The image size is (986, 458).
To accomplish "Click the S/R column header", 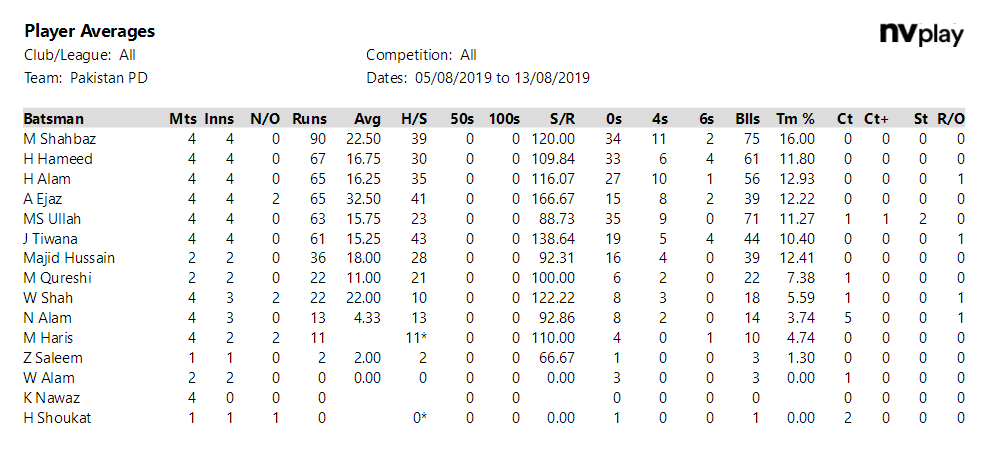I will coord(561,119).
